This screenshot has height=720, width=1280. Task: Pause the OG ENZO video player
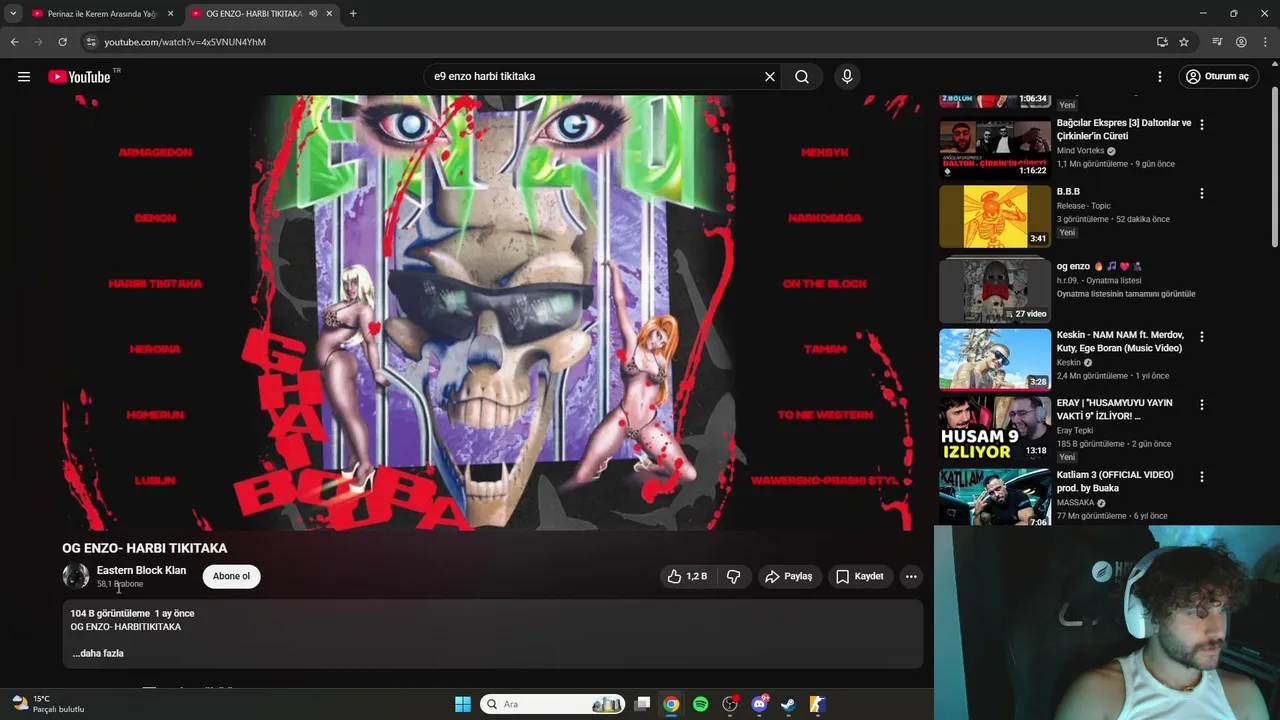[x=490, y=312]
